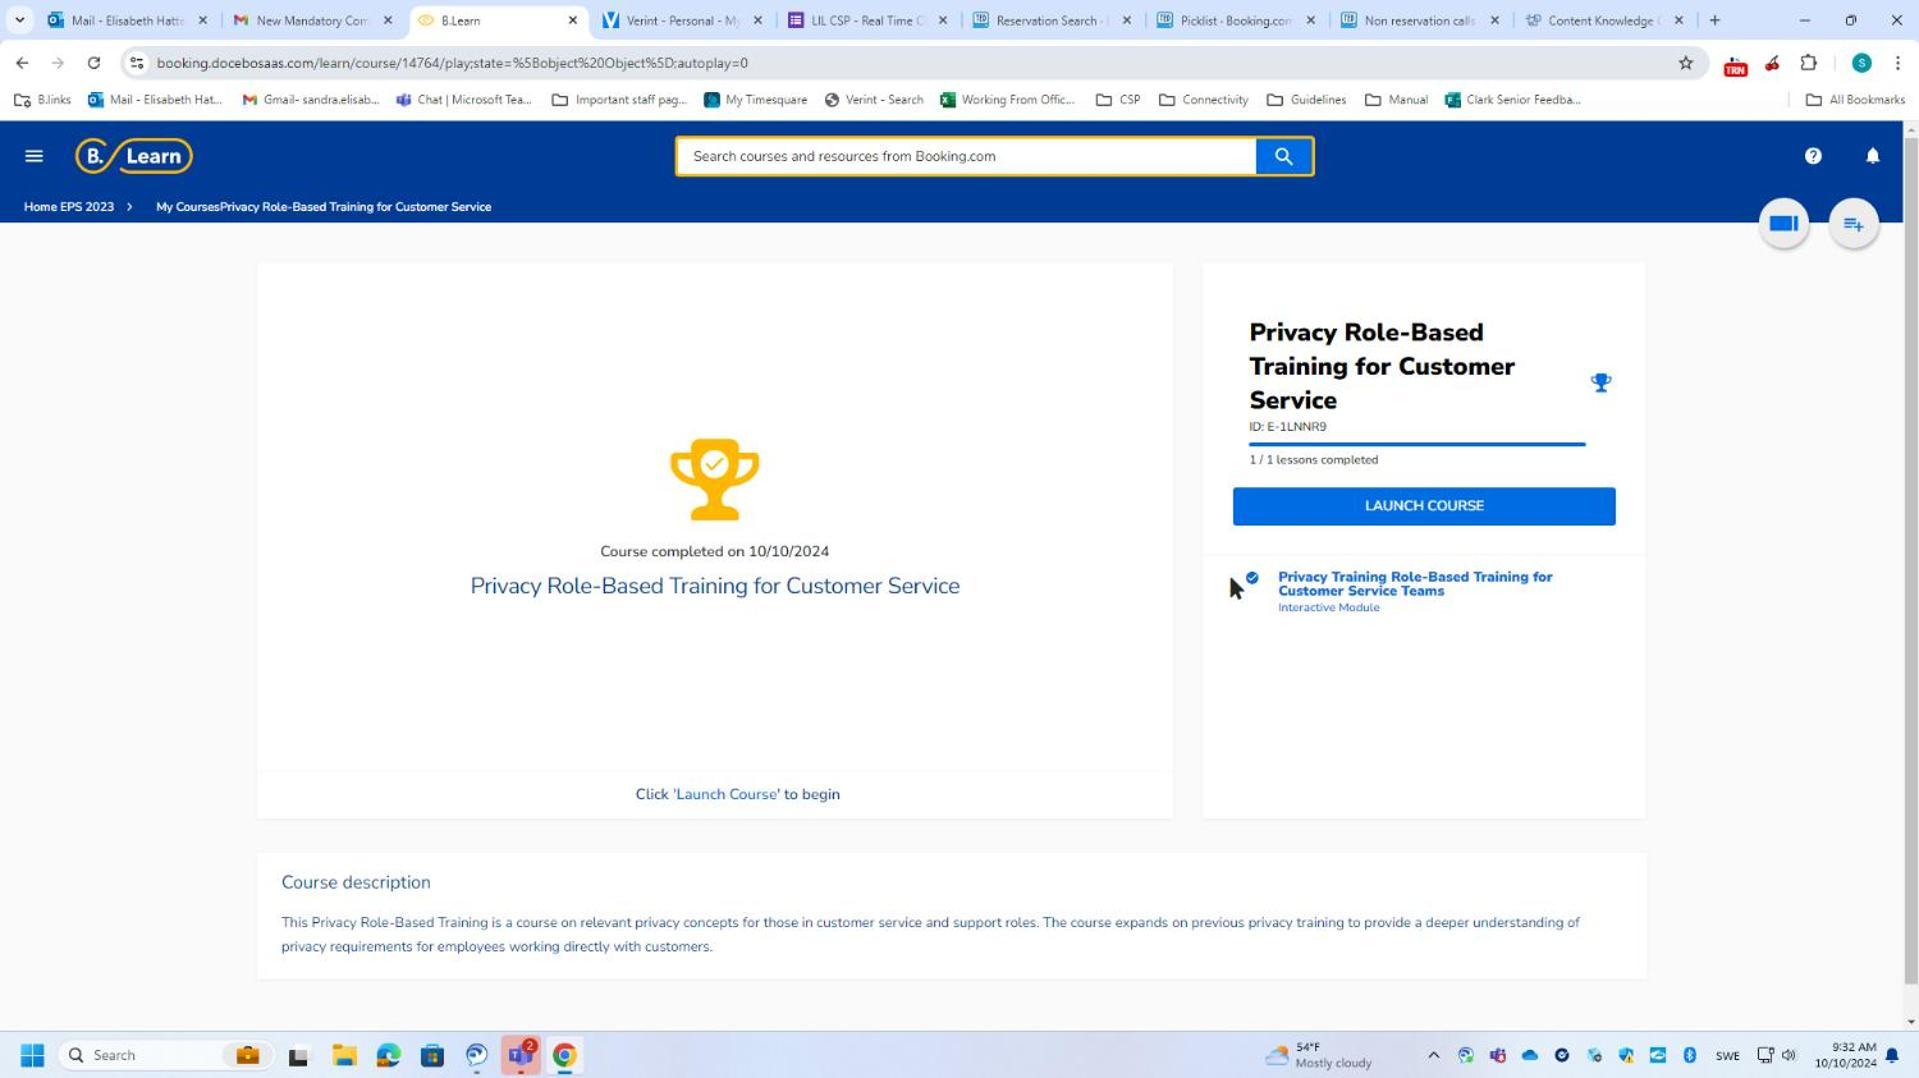Go back to the previous page
The width and height of the screenshot is (1919, 1078).
point(22,63)
